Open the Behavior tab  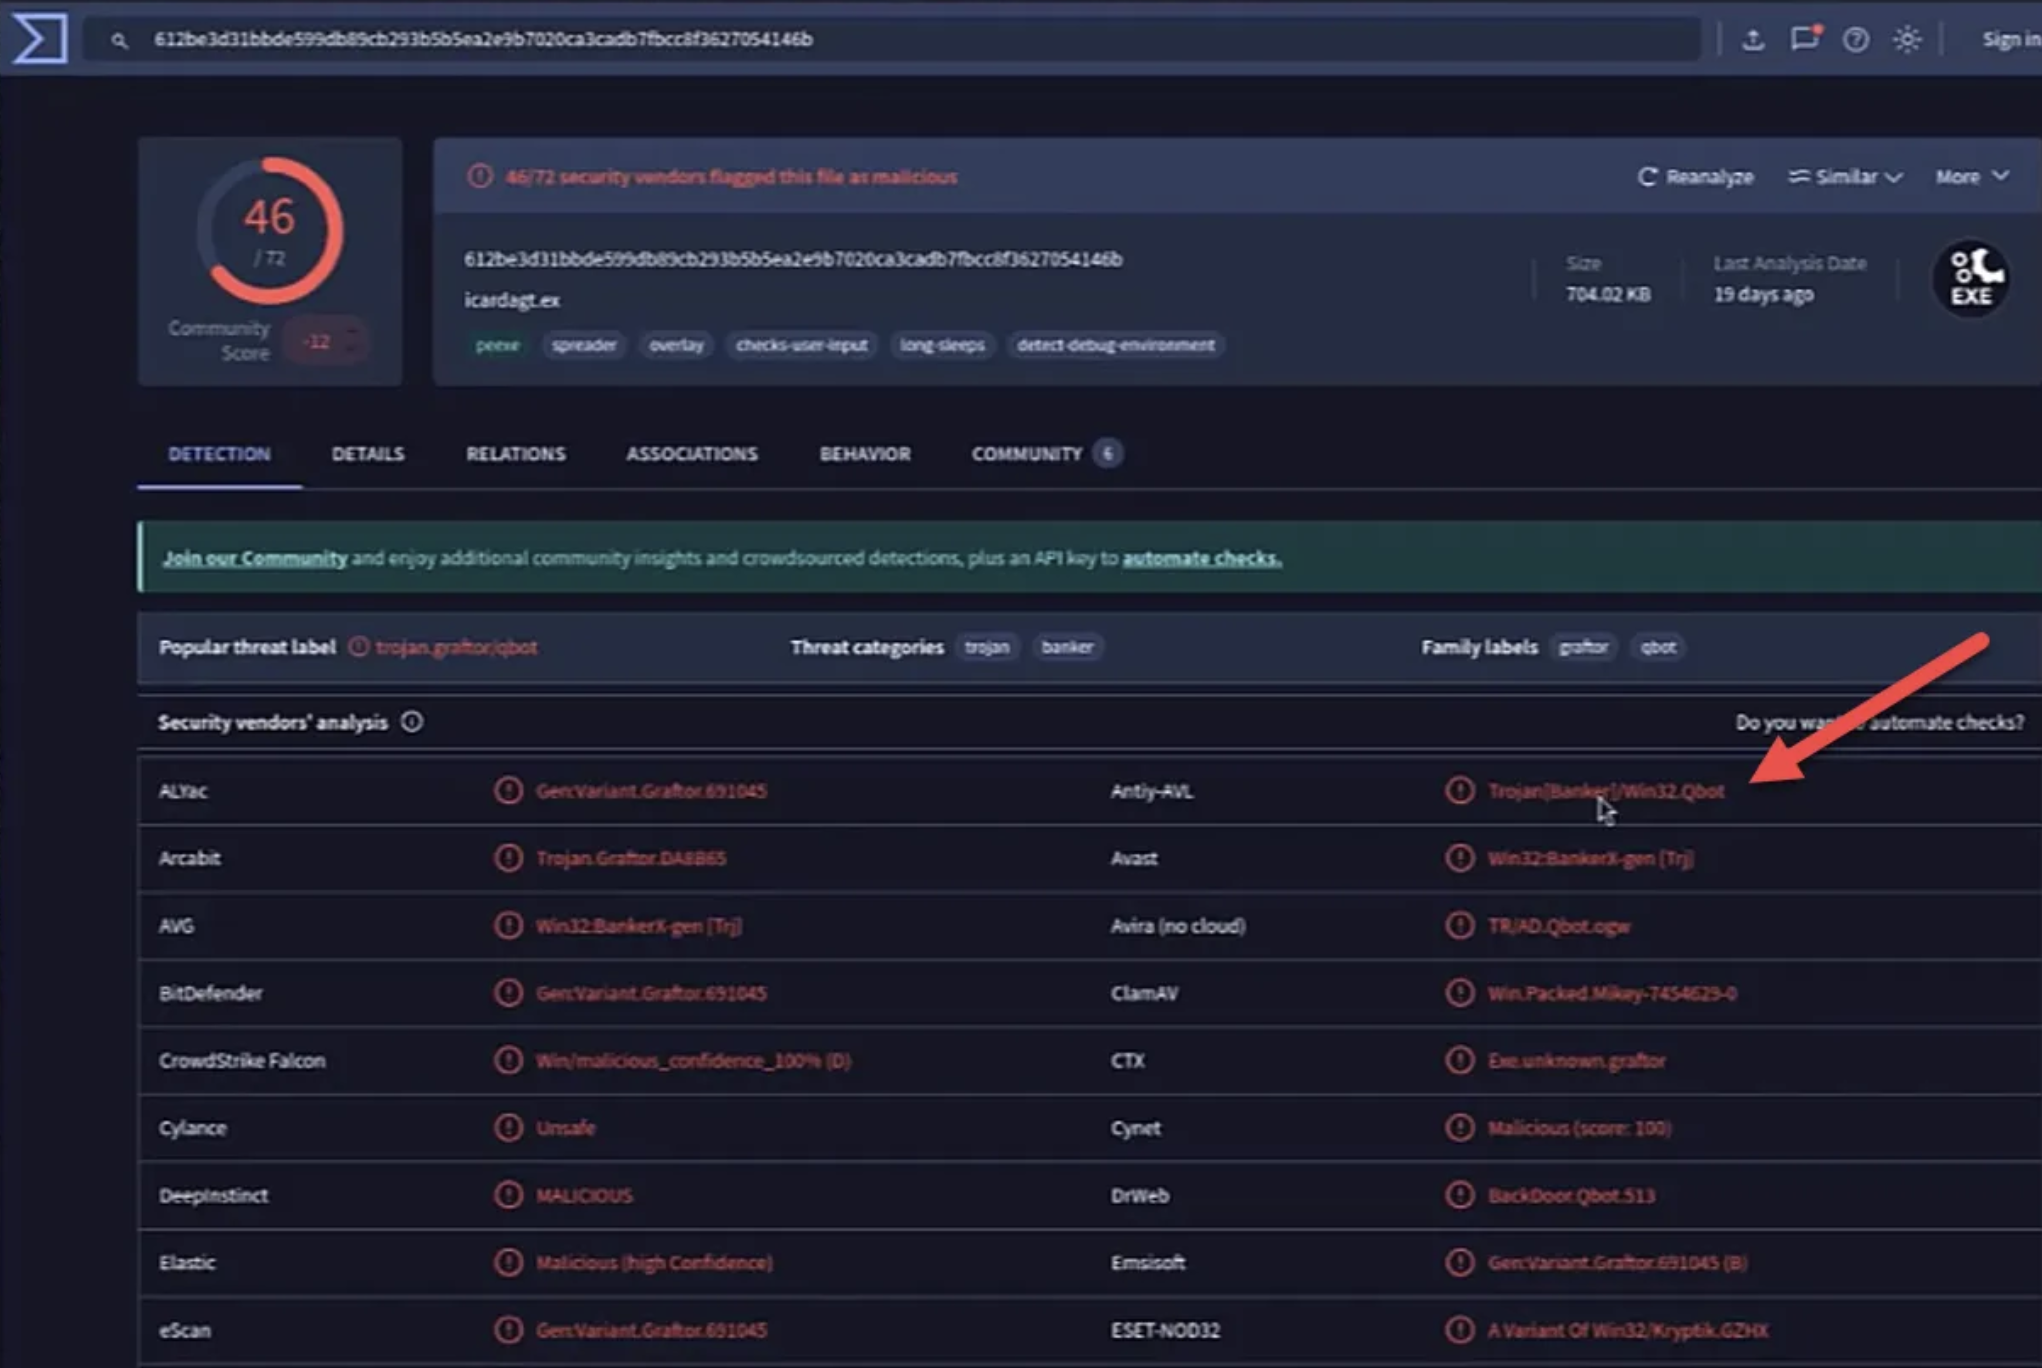point(865,454)
